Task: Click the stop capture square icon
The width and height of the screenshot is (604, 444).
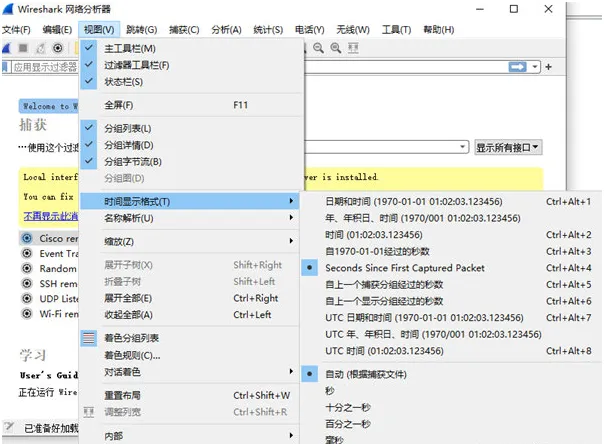Action: point(23,48)
